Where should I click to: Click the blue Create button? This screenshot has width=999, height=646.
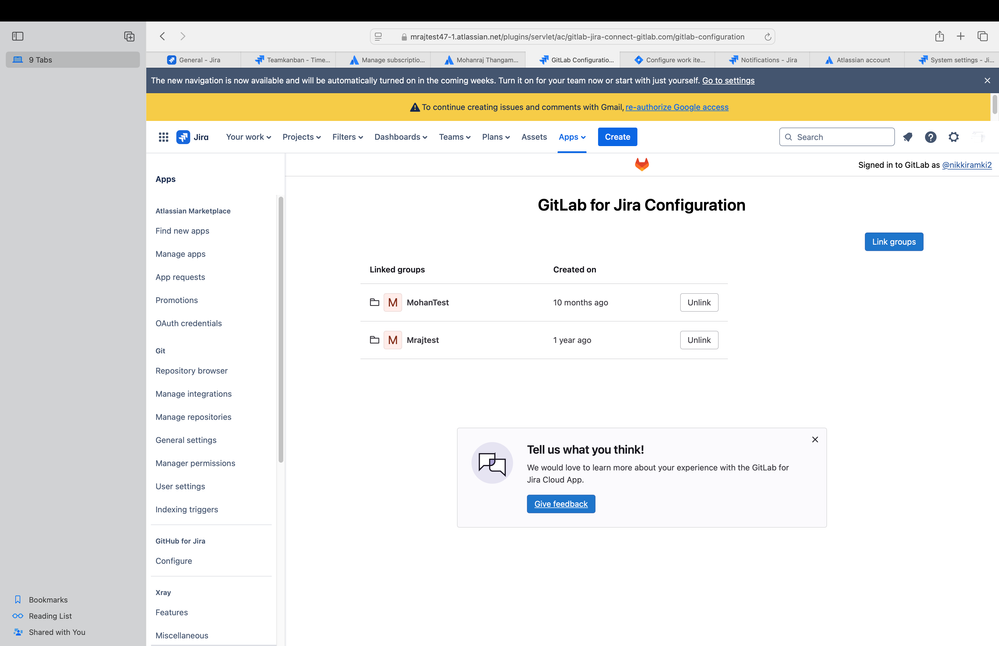coord(617,137)
